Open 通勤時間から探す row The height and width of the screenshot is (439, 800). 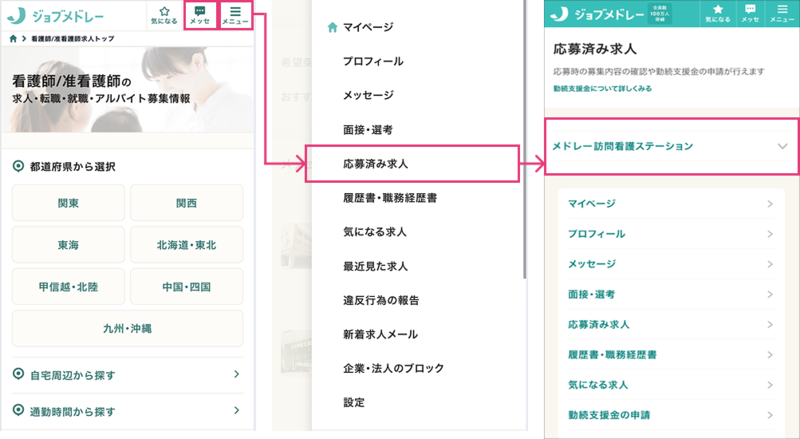(128, 411)
